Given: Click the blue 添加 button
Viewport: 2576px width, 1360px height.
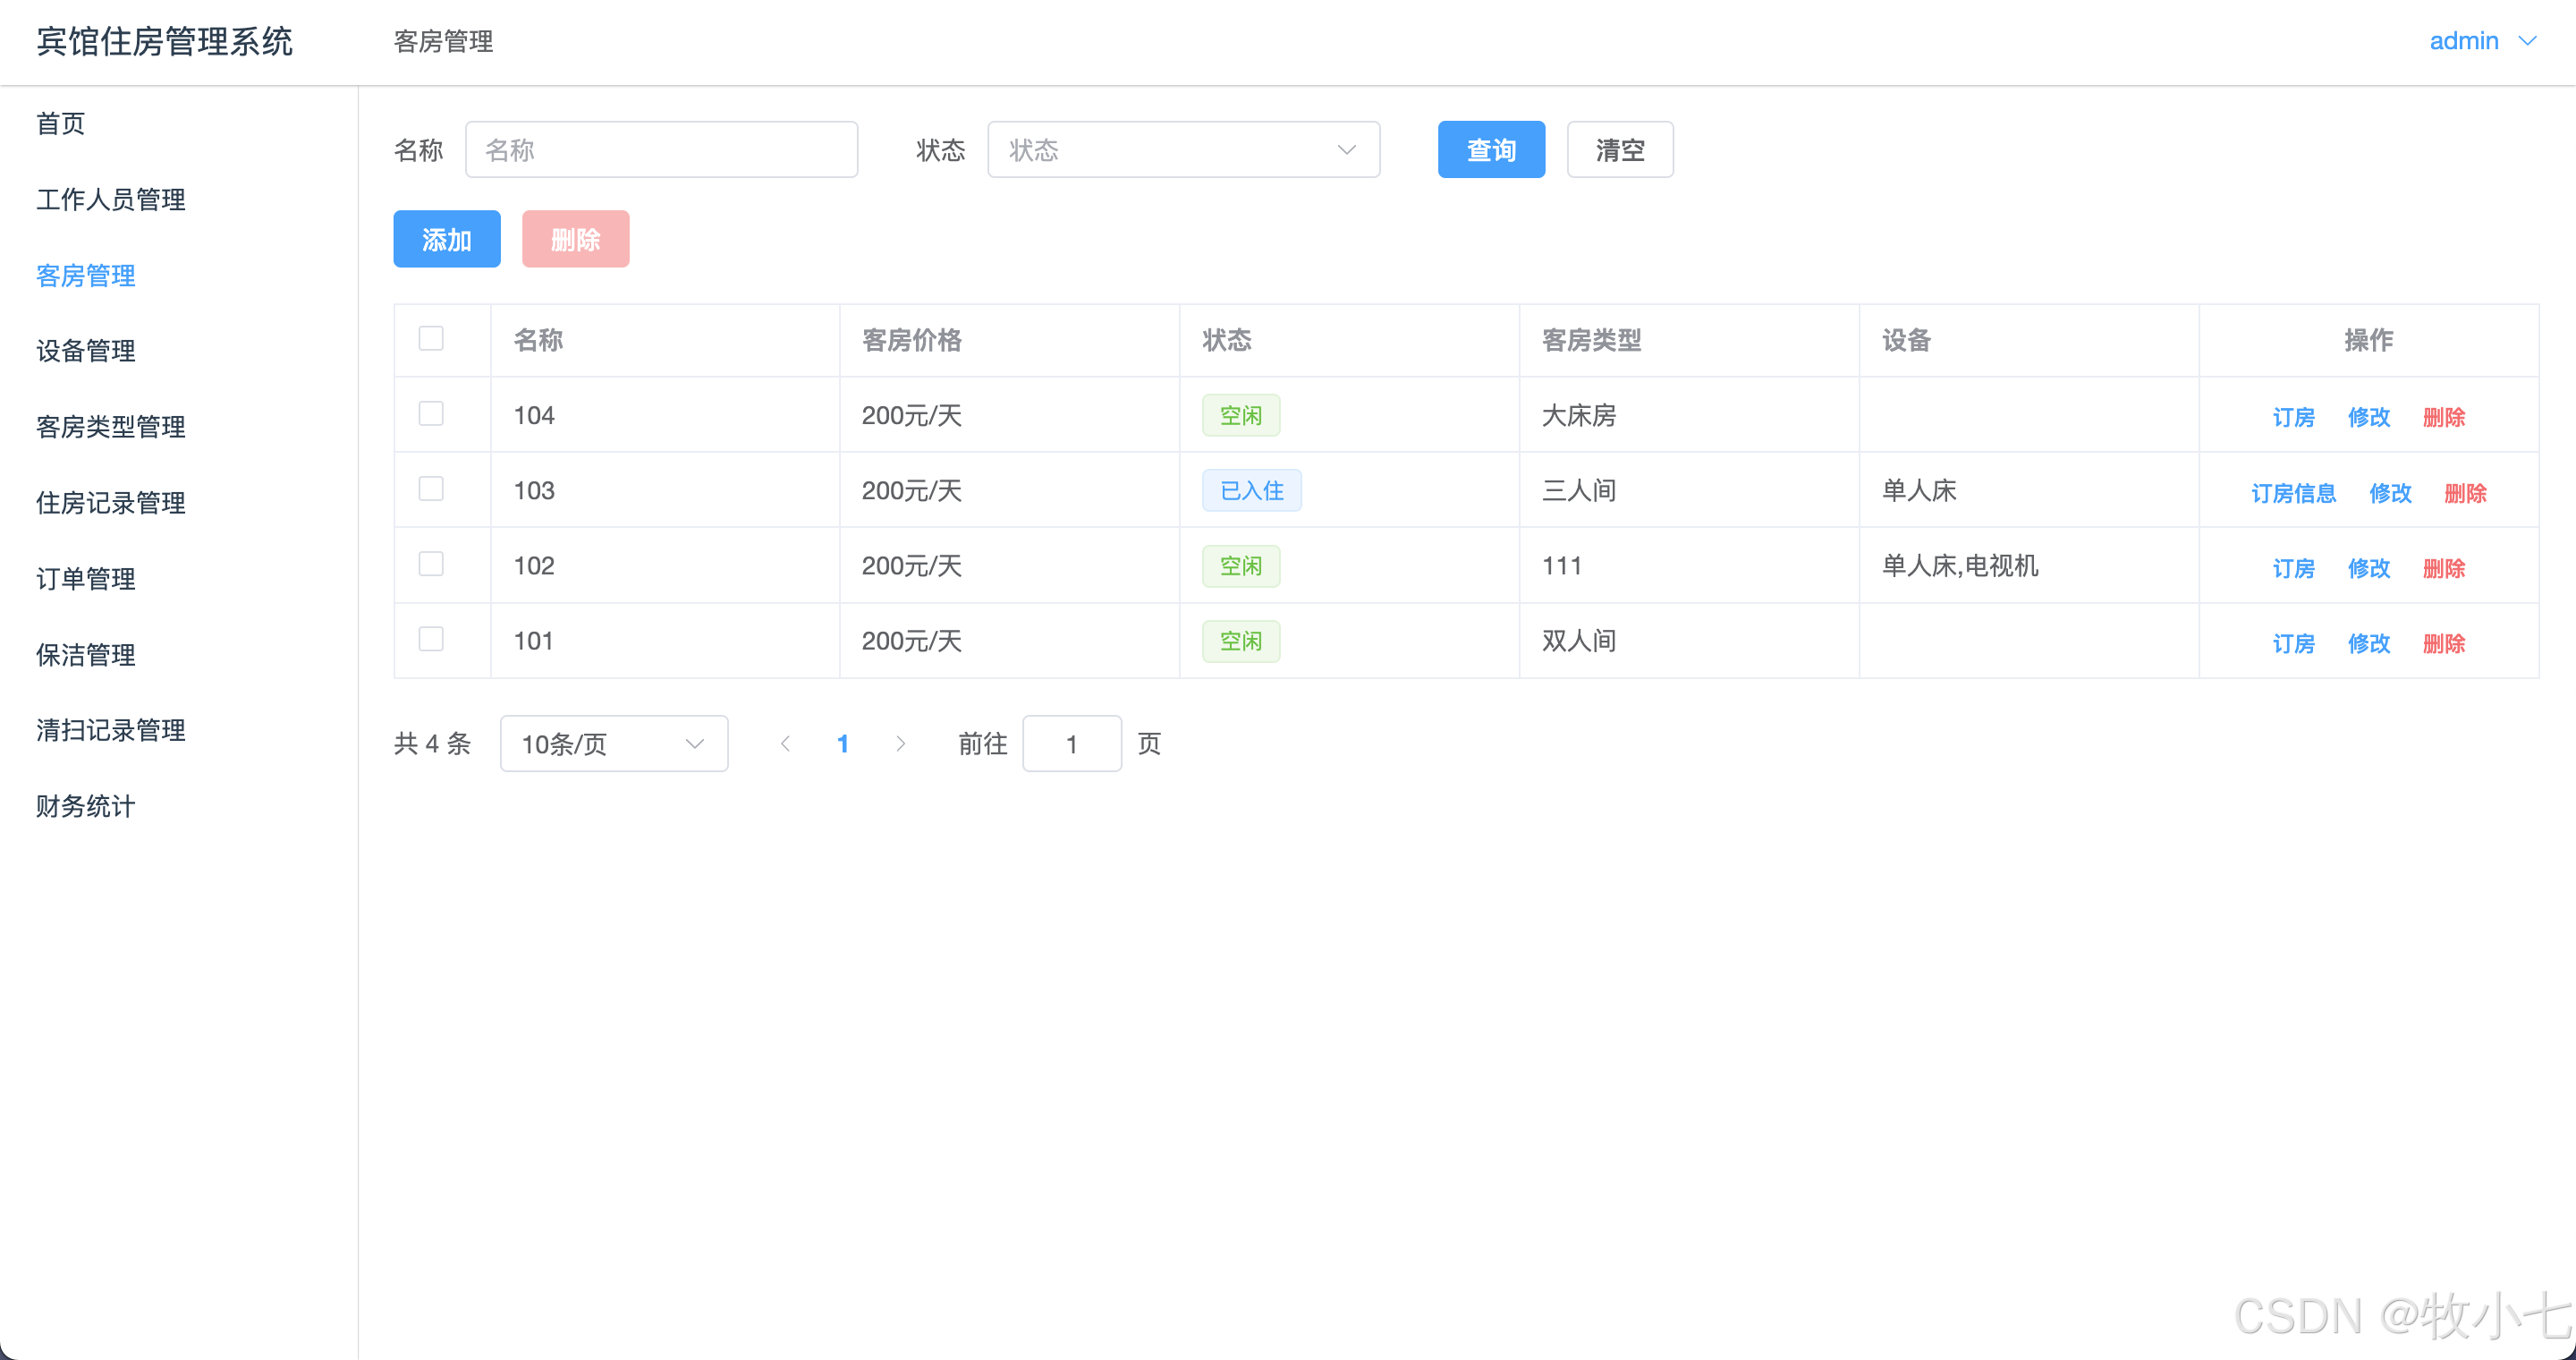Looking at the screenshot, I should coord(446,239).
